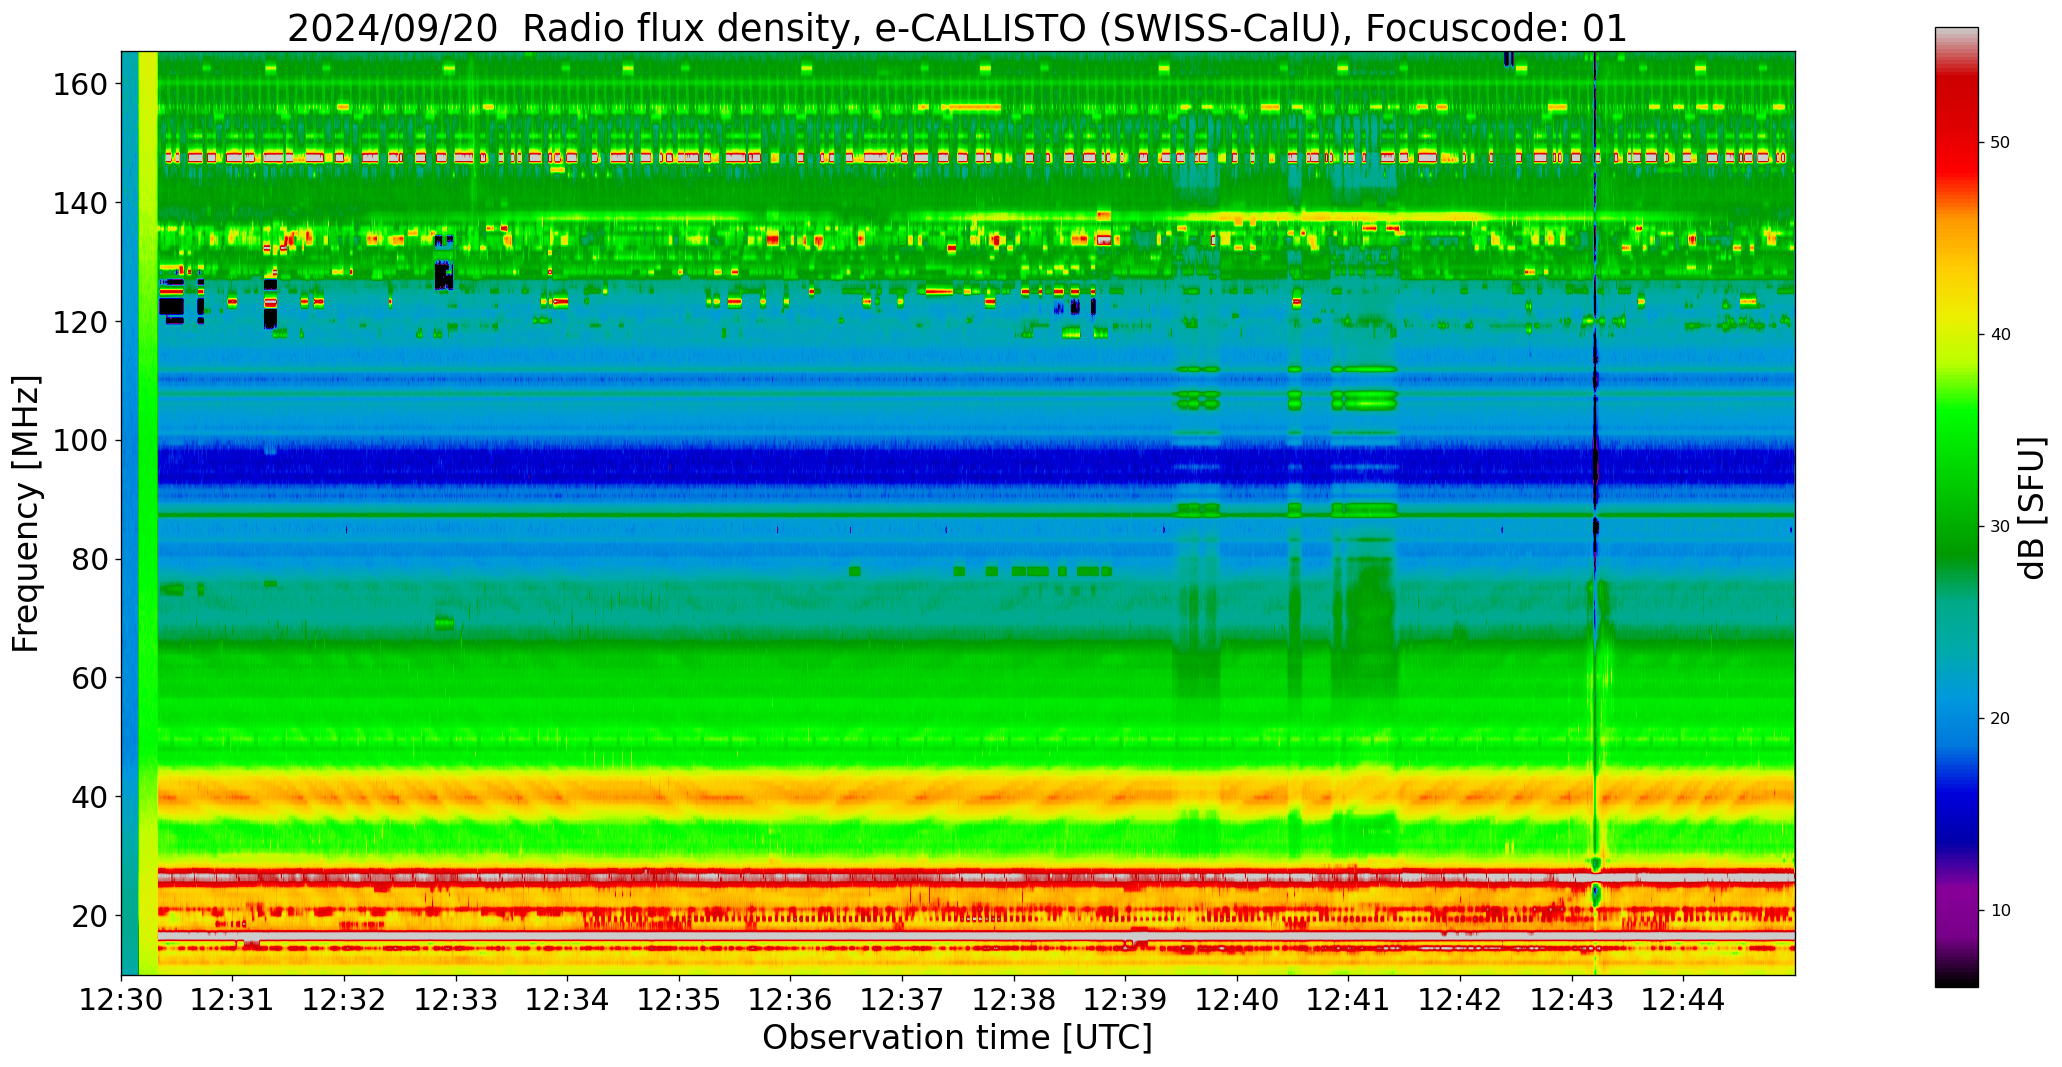Click the 12:31 time tick label
The width and height of the screenshot is (2062, 1067).
(233, 999)
